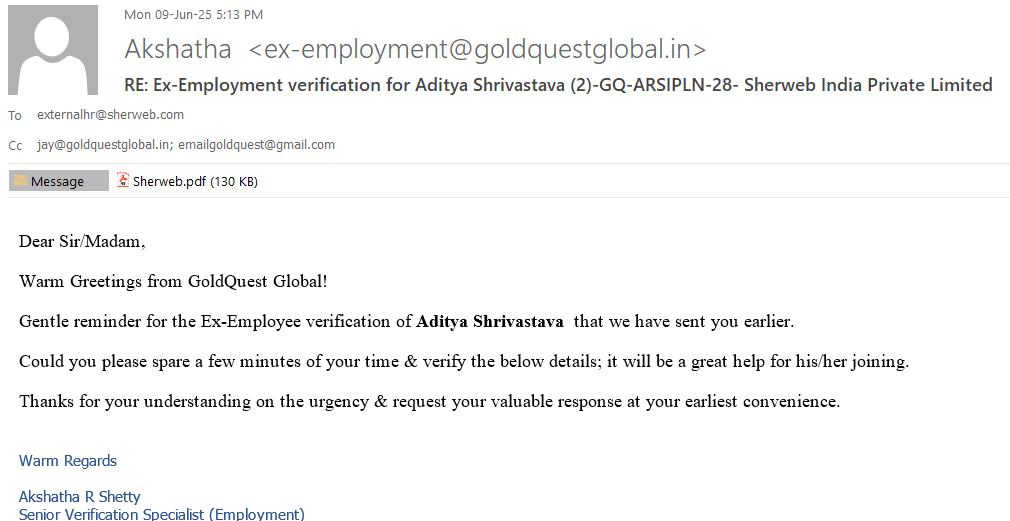Image resolution: width=1010 pixels, height=521 pixels.
Task: Click the To label
Action: (x=15, y=116)
